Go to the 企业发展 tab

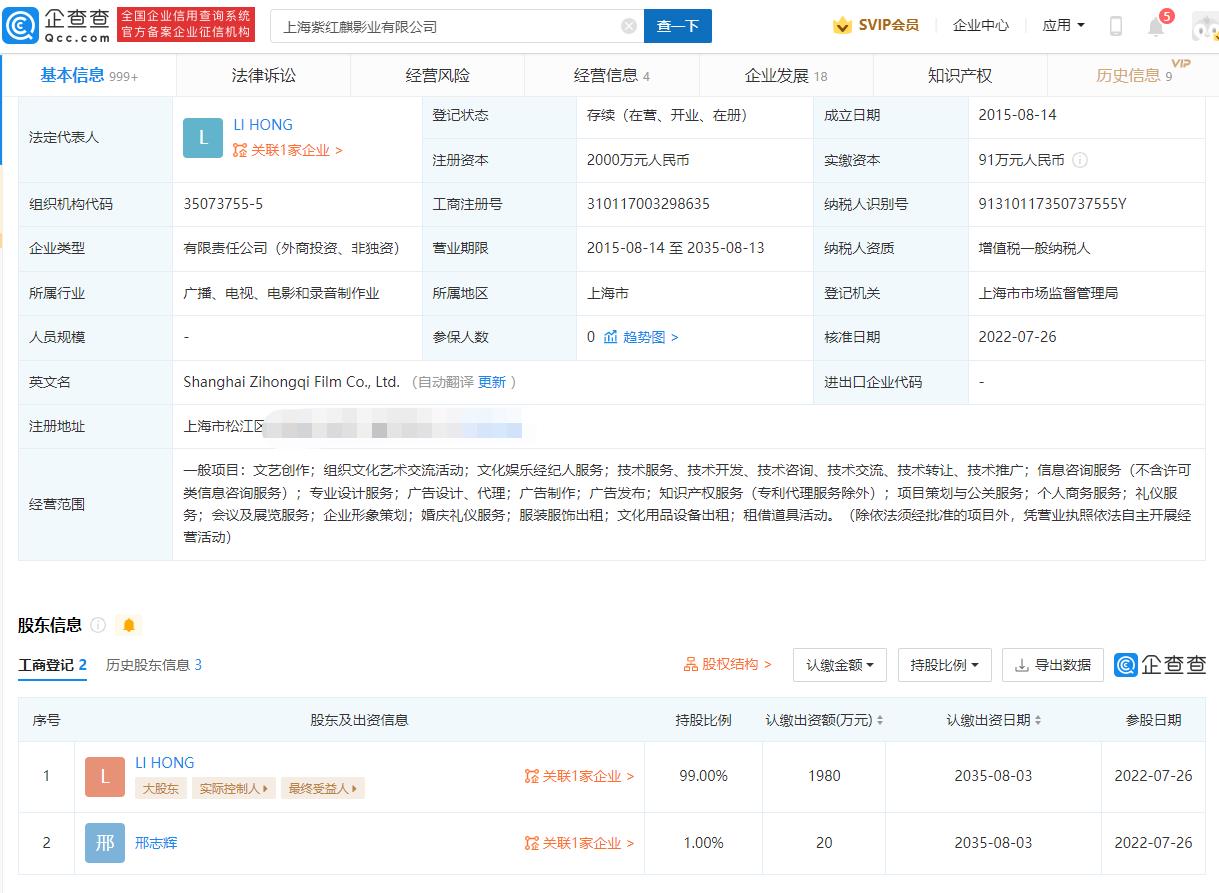(x=786, y=75)
